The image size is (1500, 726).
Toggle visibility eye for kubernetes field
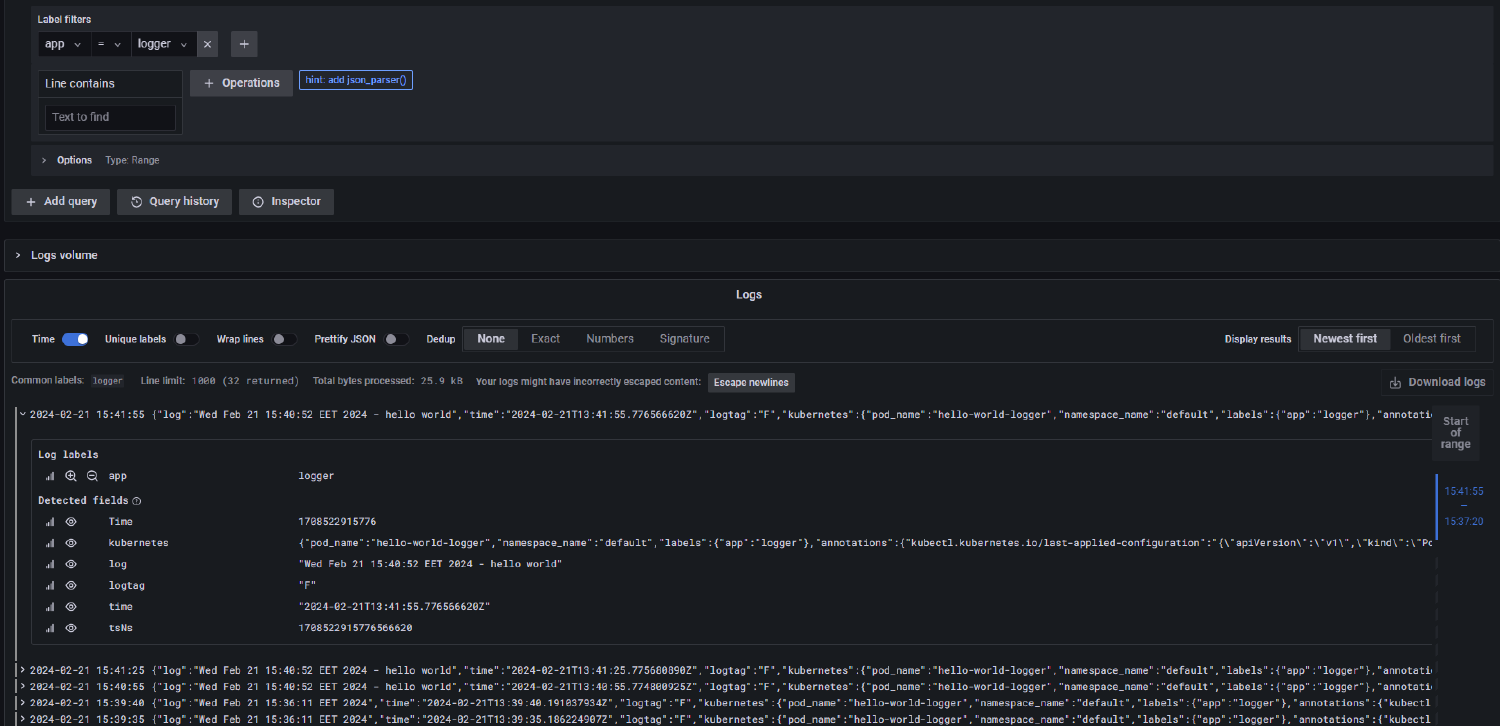(71, 543)
